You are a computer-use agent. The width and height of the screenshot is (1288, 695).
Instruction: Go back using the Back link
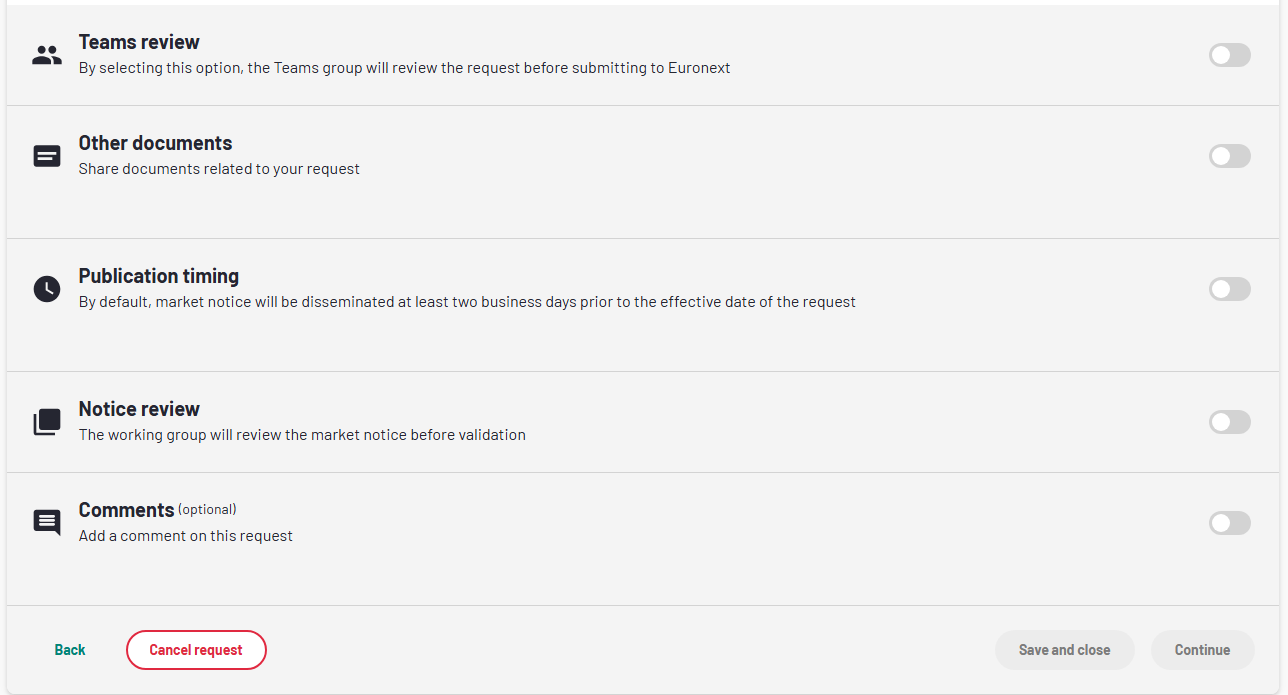coord(70,650)
